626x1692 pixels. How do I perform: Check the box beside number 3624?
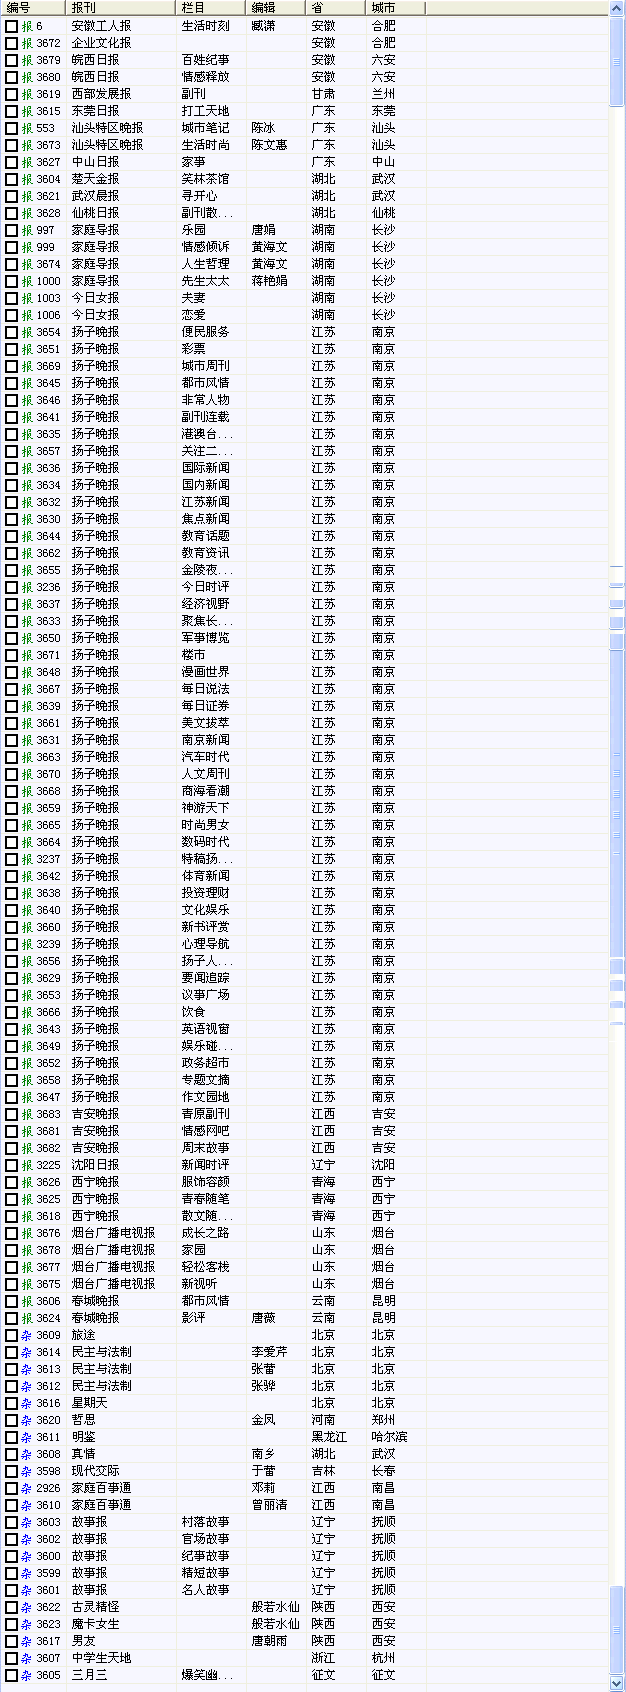click(x=11, y=1318)
